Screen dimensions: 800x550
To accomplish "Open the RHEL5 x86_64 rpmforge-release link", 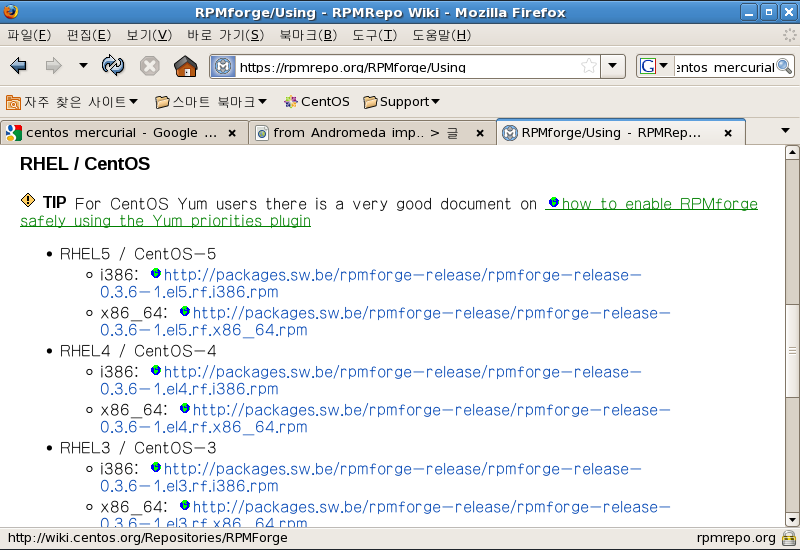I will (x=385, y=321).
